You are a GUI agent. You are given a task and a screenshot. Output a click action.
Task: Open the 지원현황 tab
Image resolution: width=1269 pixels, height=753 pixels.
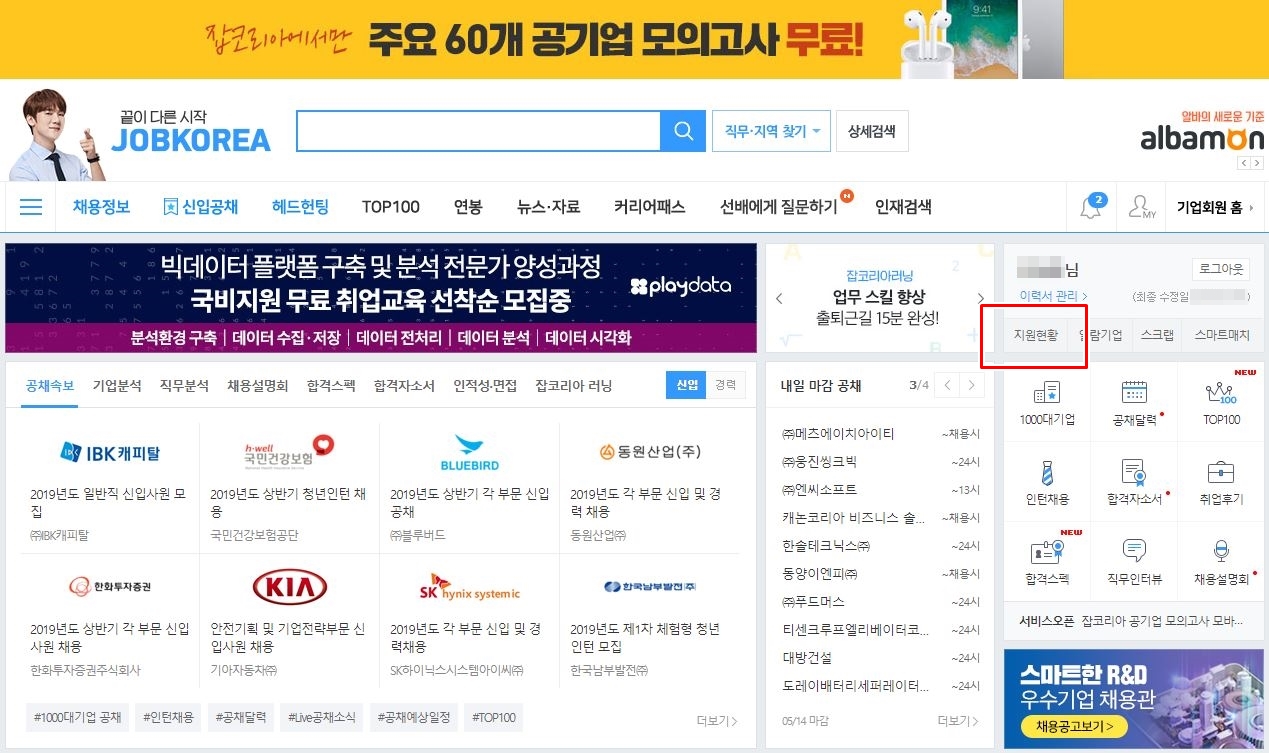[1035, 335]
